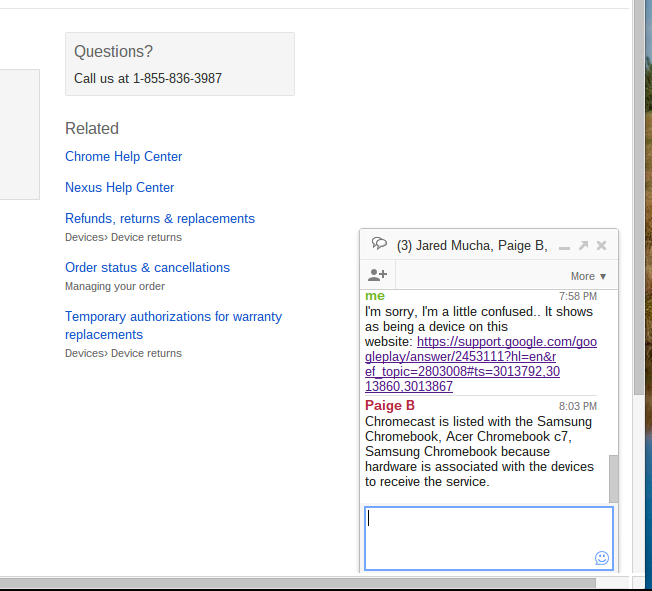This screenshot has width=652, height=591.
Task: Click the page vertical scrollbar
Action: click(640, 200)
